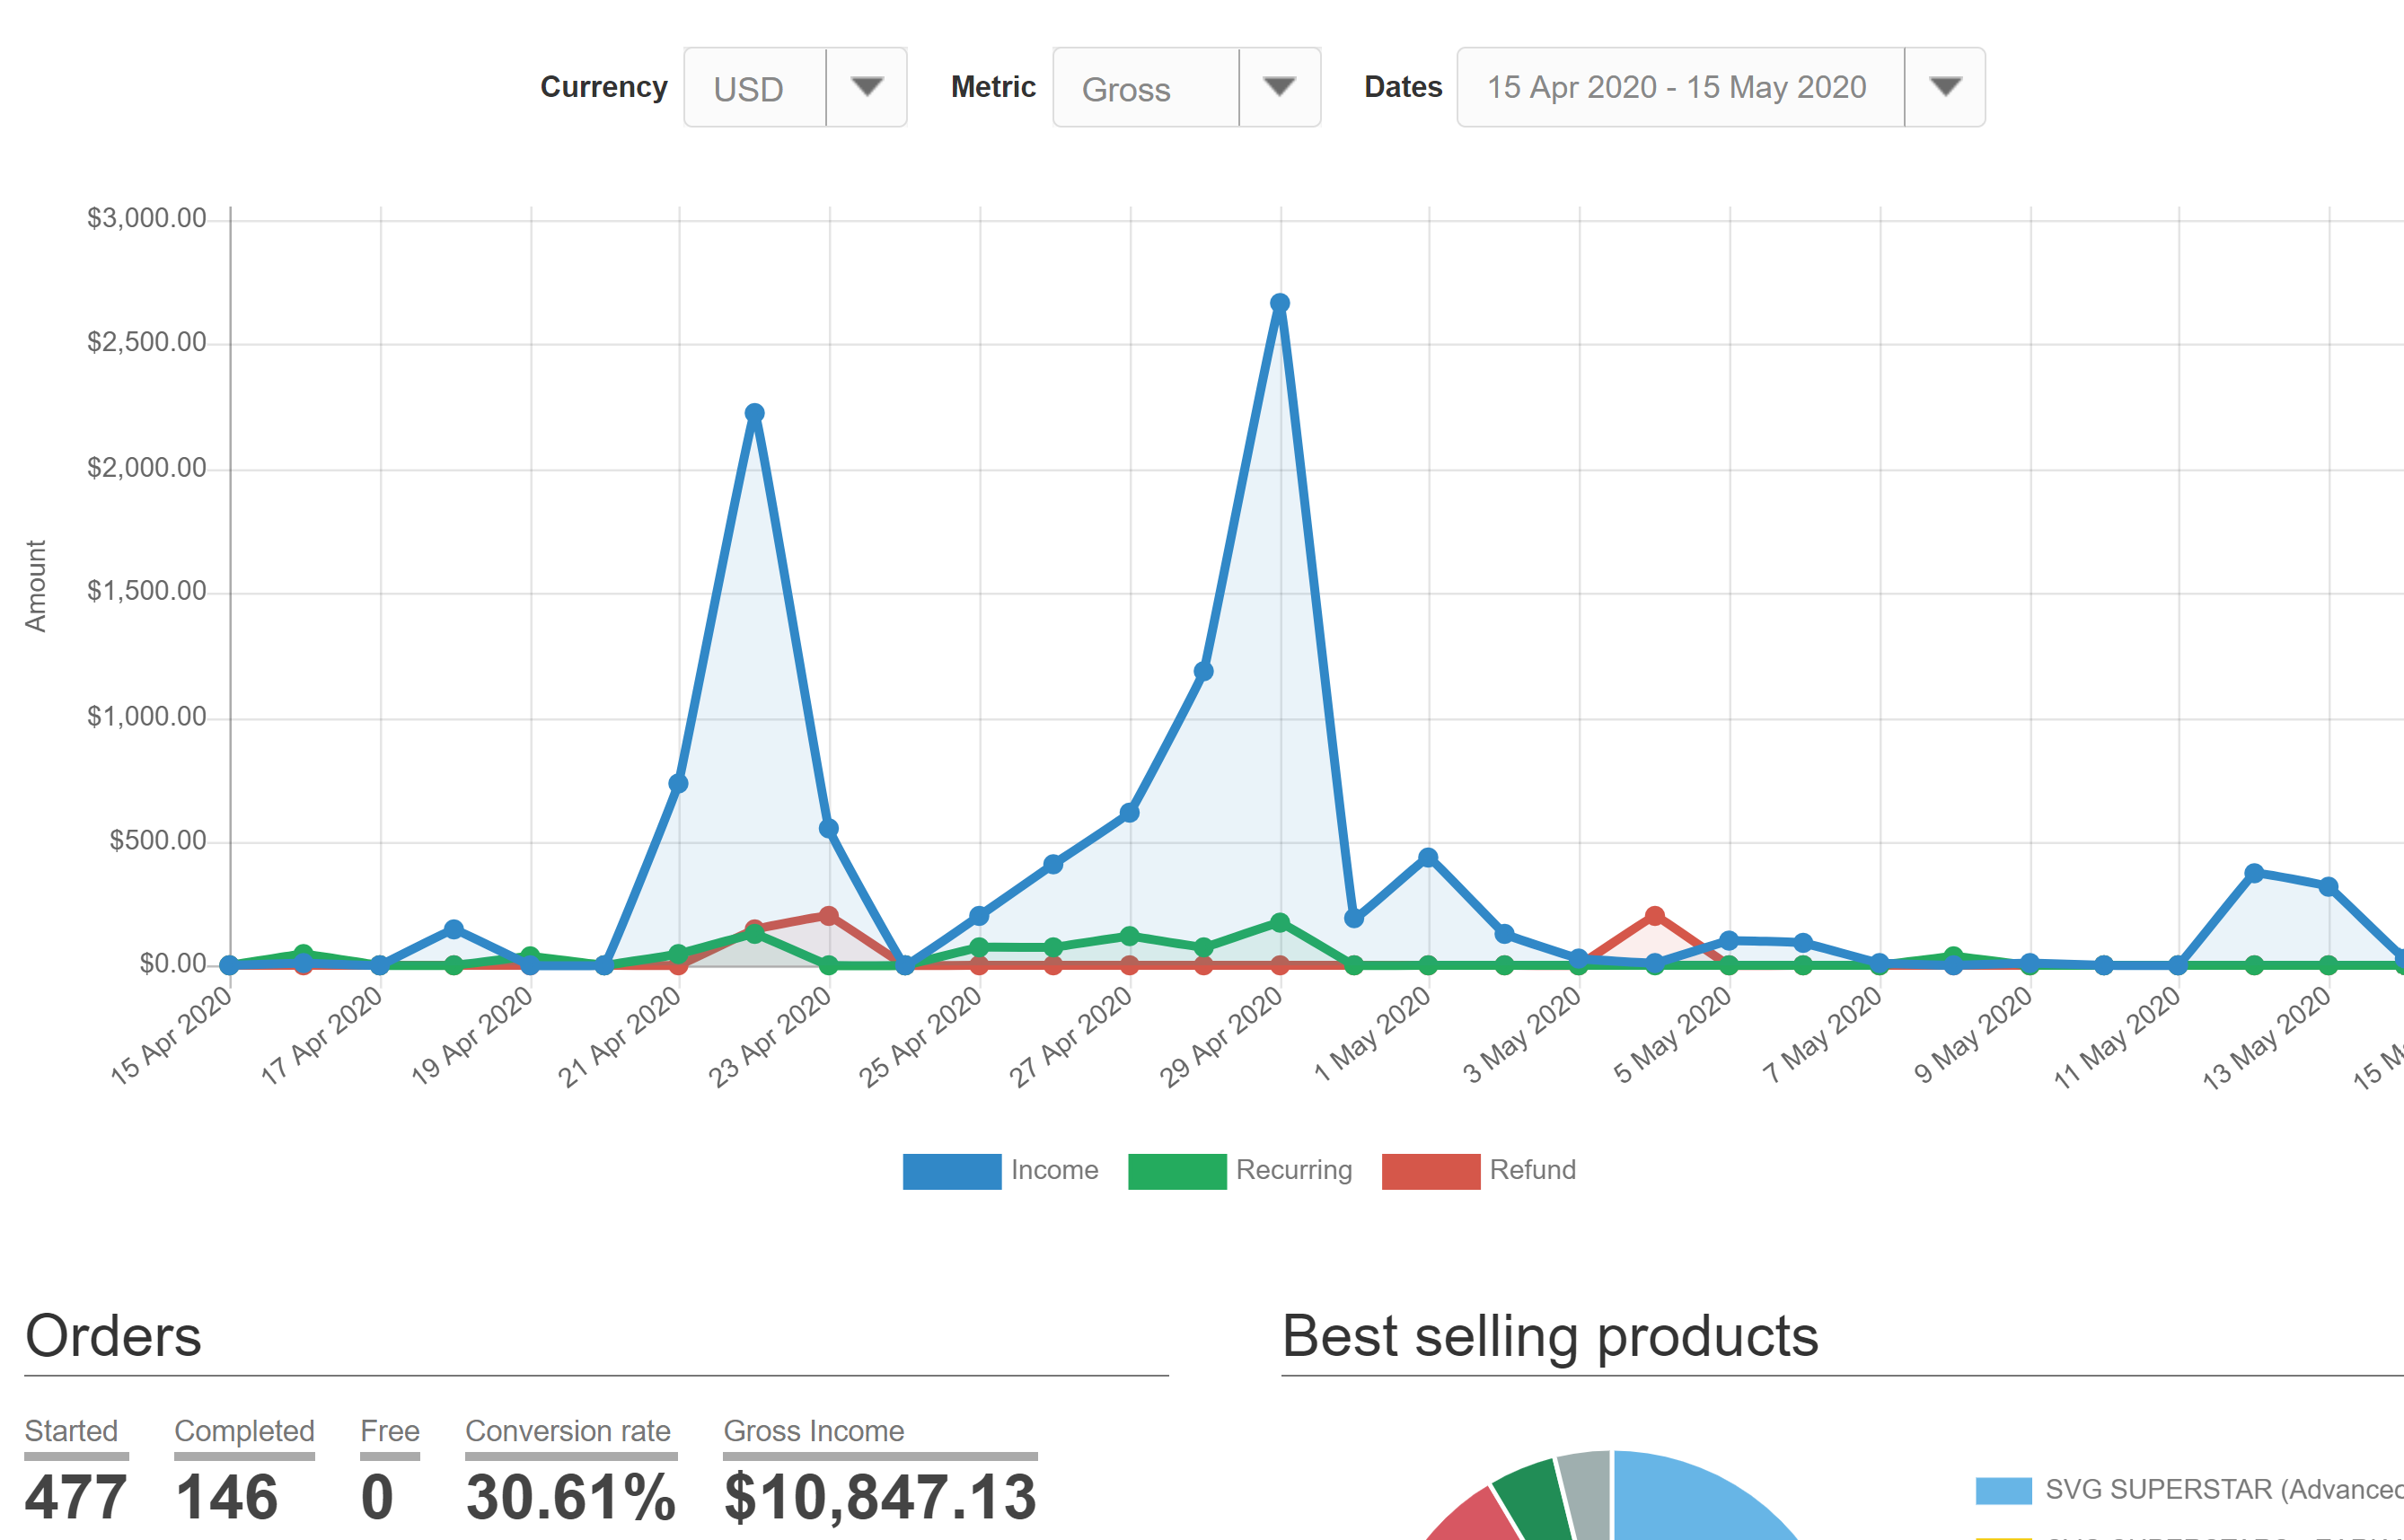Click the Metric dropdown arrow

click(x=1279, y=87)
